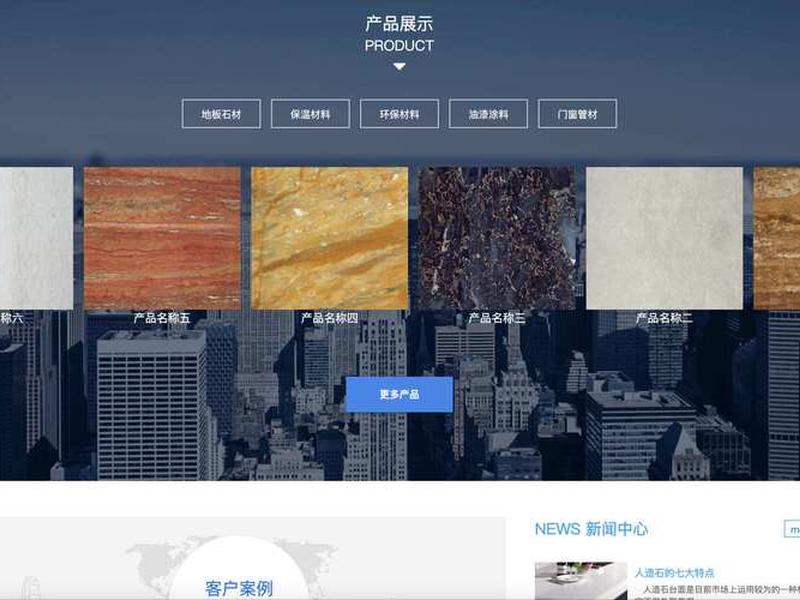
Task: Open the partially visible white stone thumbnail at left
Action: [x=36, y=238]
